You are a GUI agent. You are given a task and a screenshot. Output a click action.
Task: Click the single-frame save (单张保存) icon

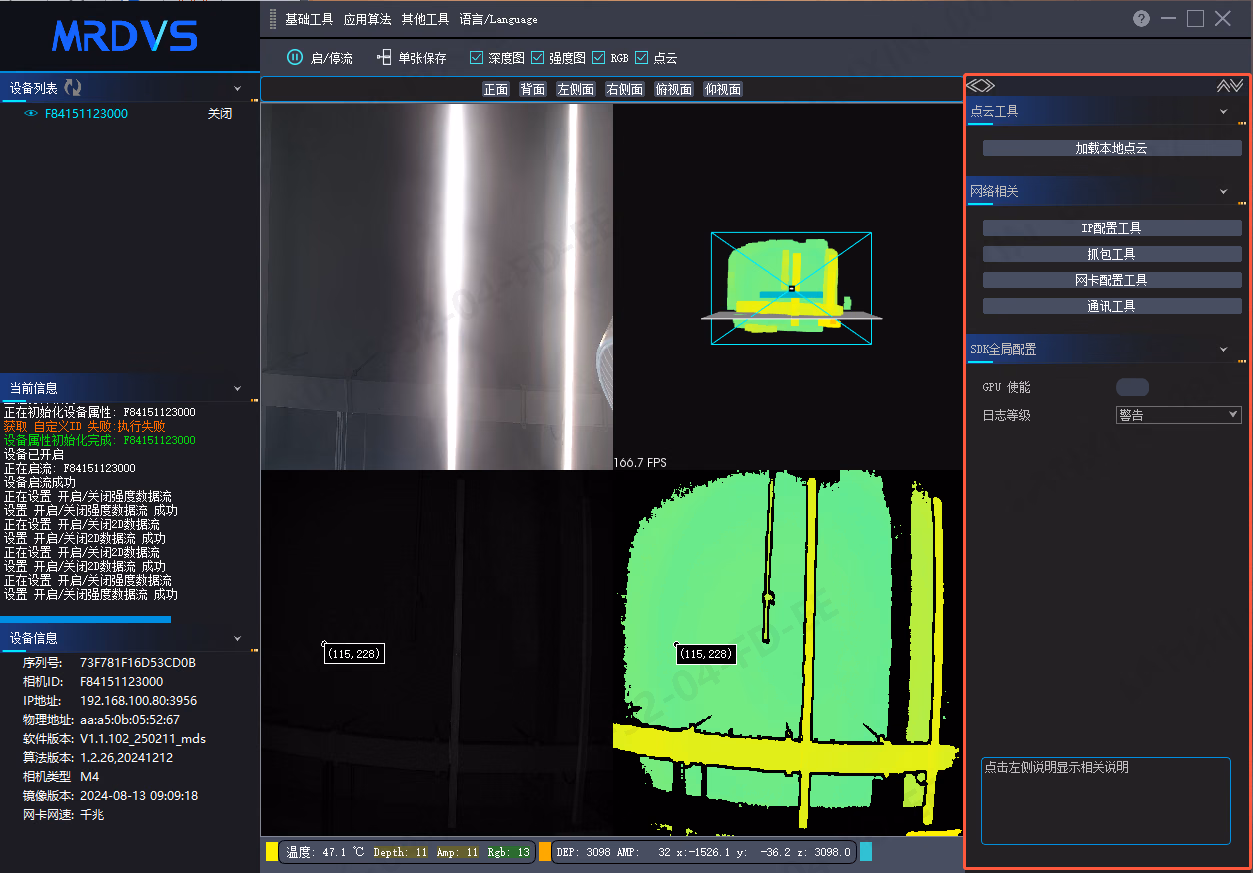point(384,58)
